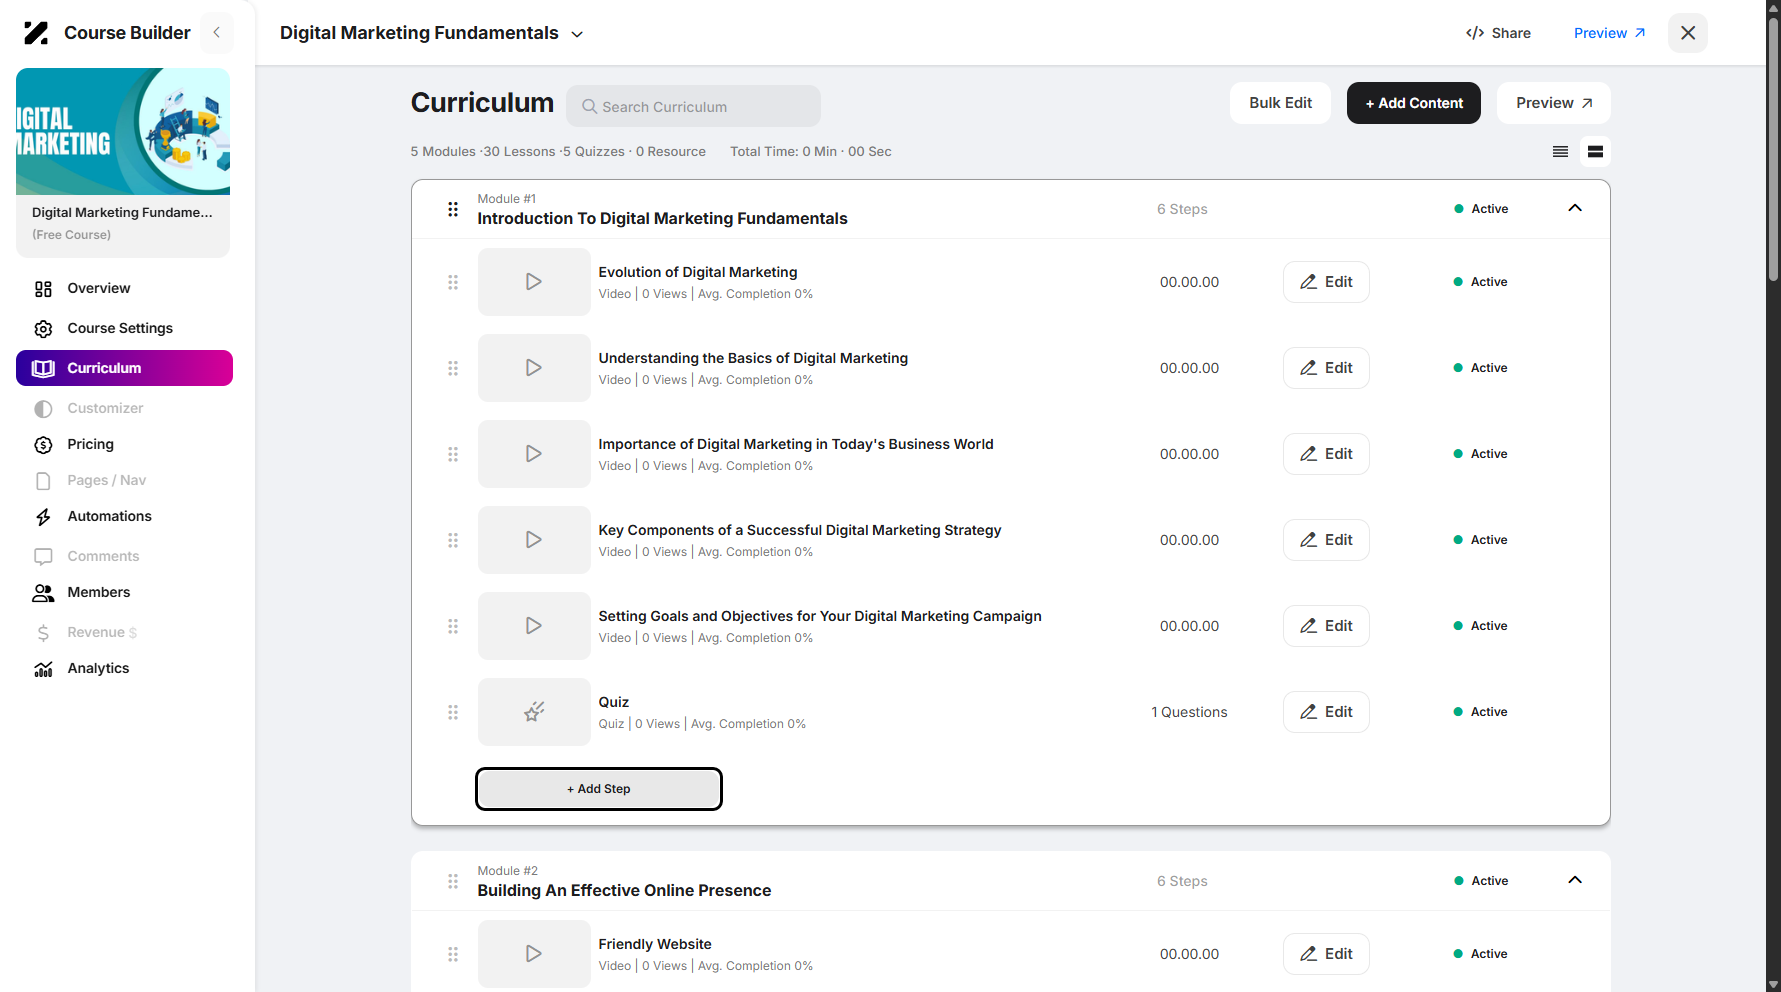
Task: Click the drag handle for Understanding the Basics lesson
Action: (x=453, y=368)
